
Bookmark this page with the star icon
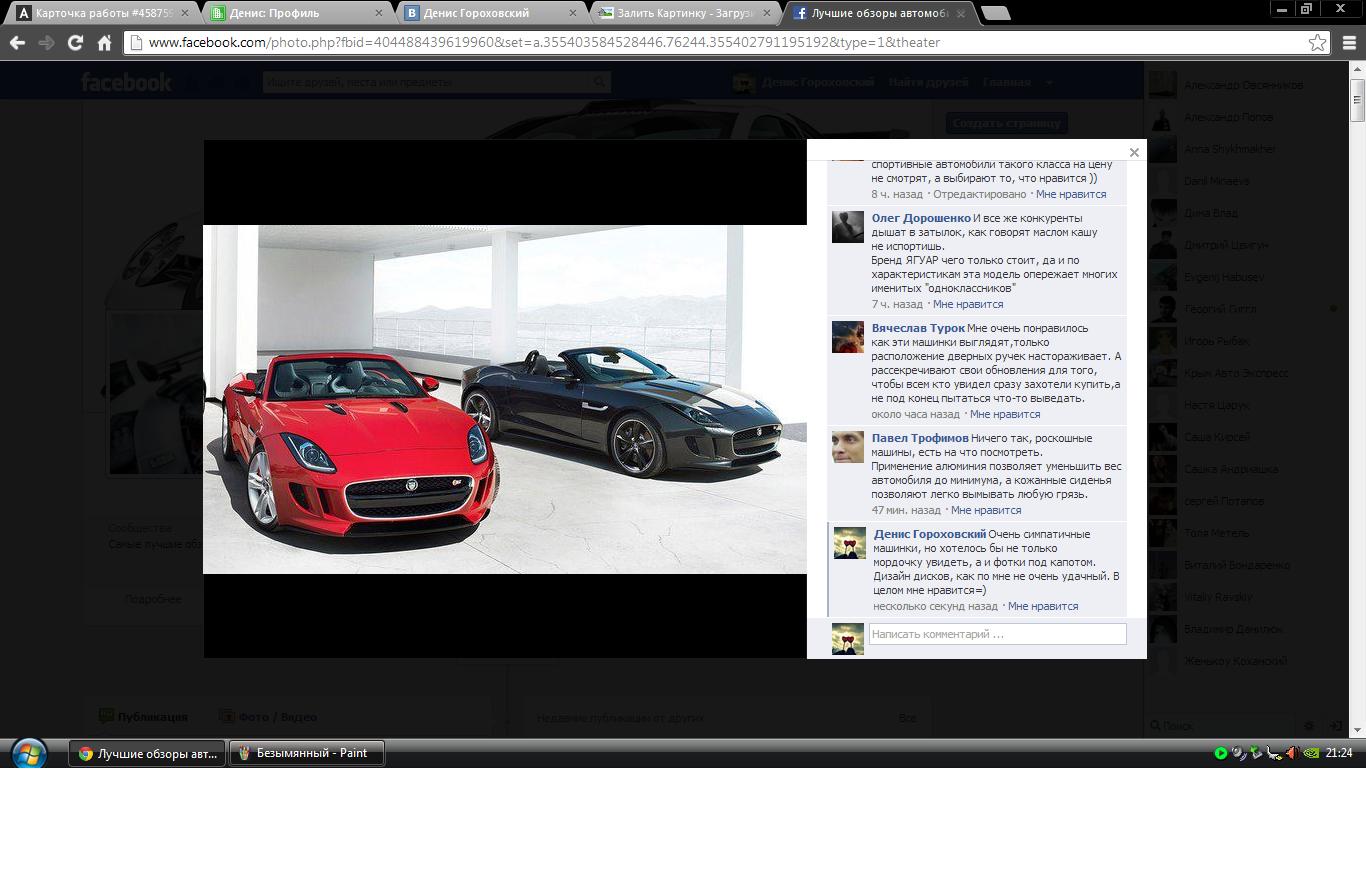click(x=1318, y=43)
